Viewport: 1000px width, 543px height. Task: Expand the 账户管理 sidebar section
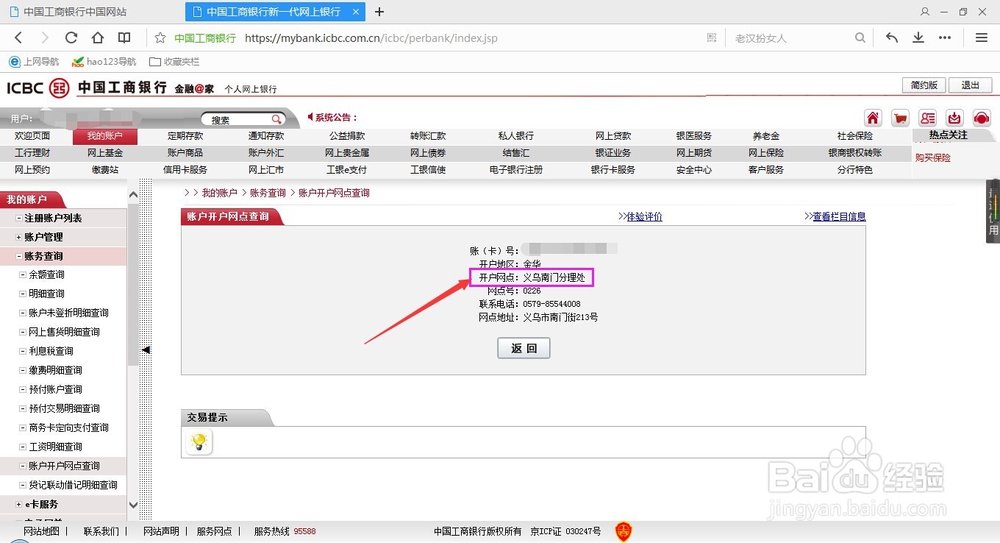(x=19, y=237)
